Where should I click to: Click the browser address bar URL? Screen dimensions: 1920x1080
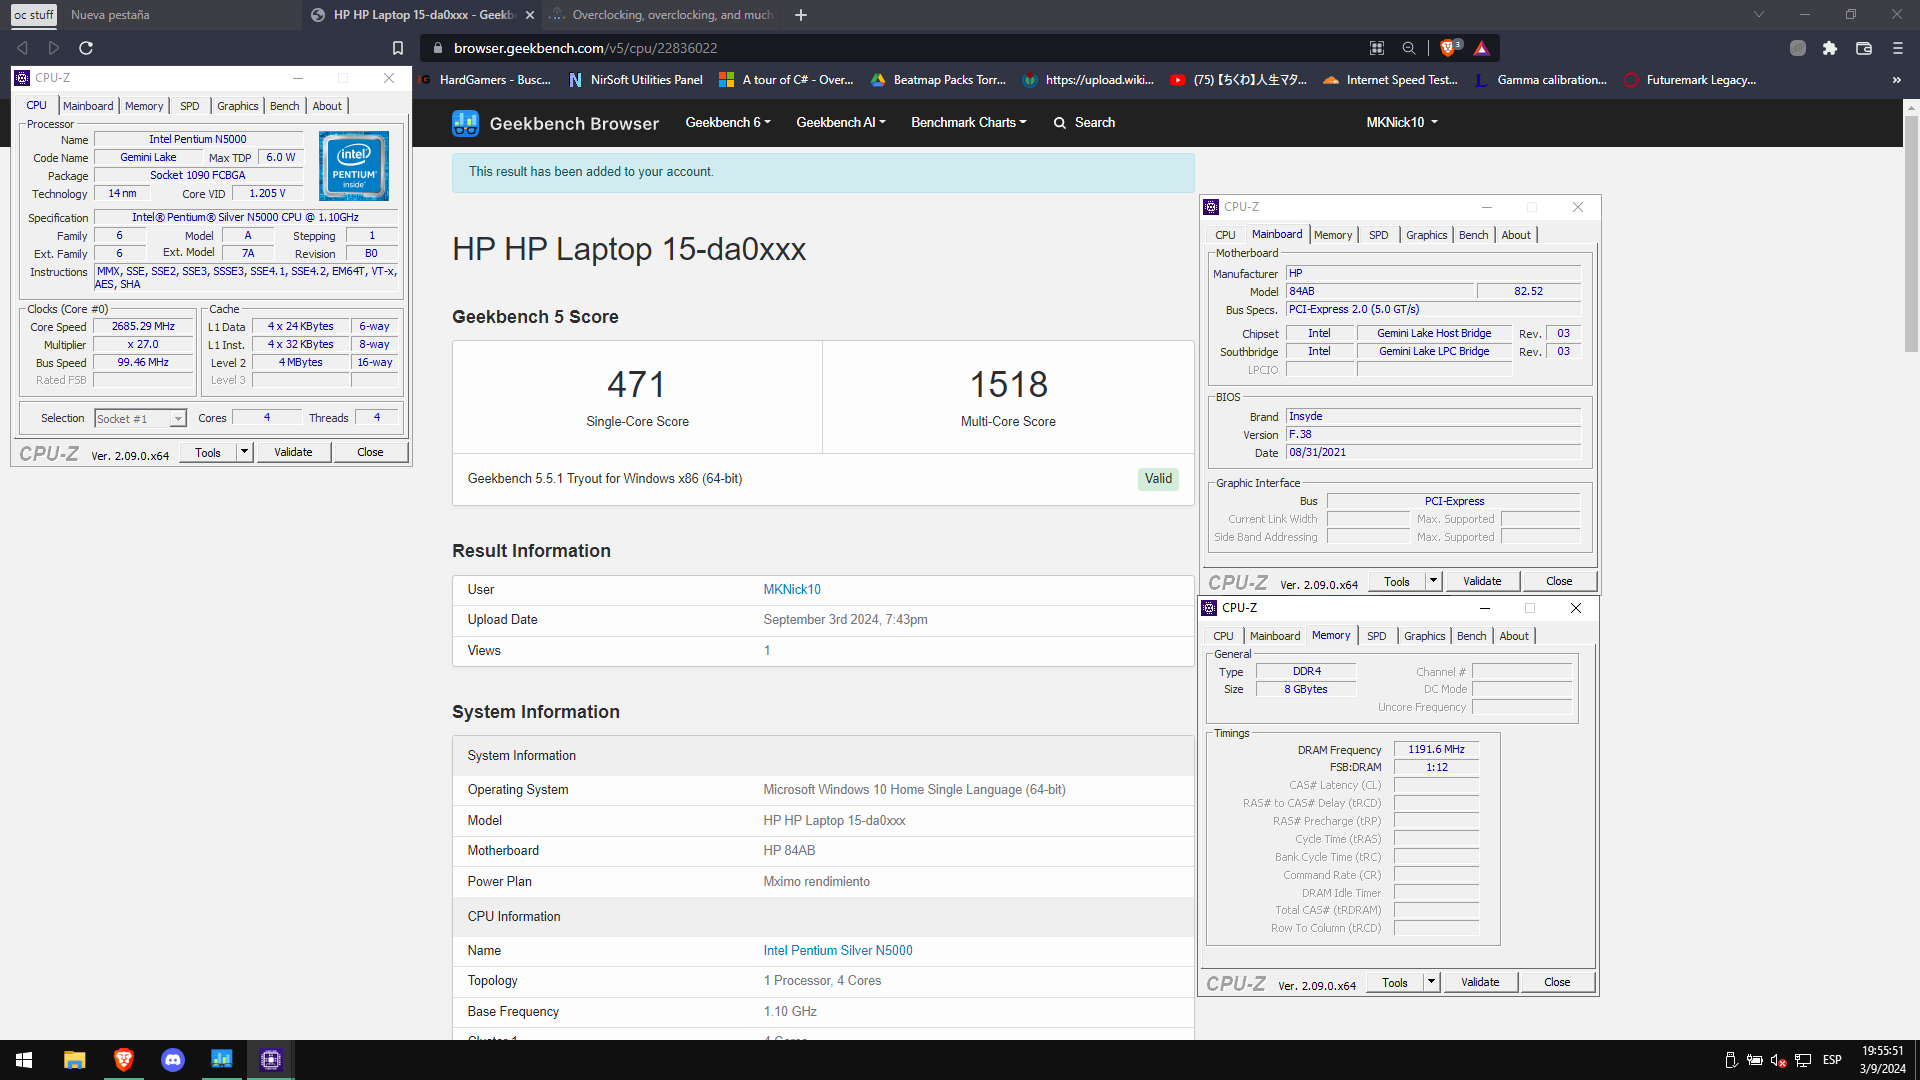point(585,48)
